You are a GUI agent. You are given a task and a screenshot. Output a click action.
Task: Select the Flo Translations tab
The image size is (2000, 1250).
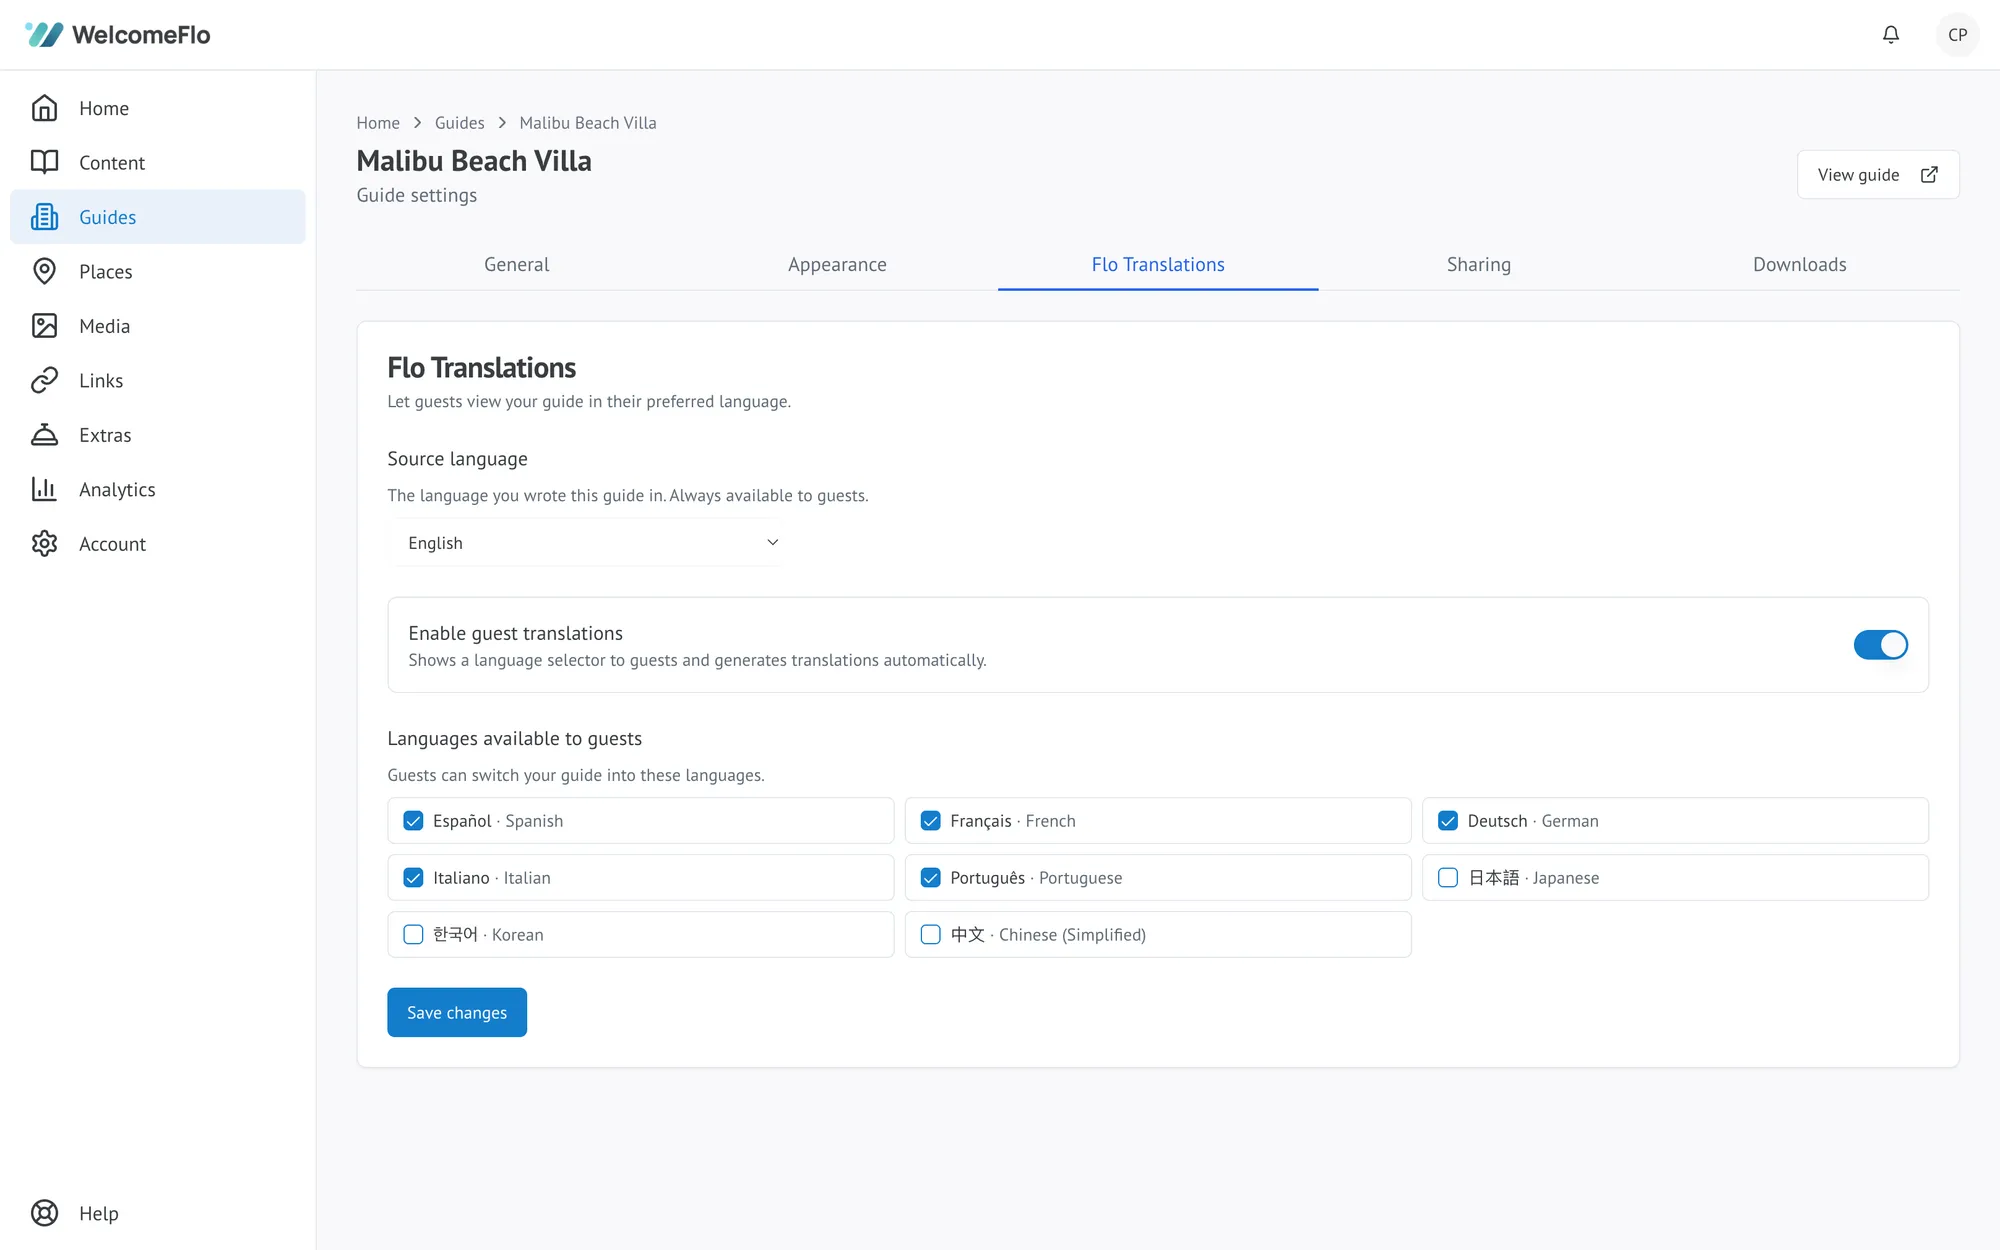(x=1158, y=265)
